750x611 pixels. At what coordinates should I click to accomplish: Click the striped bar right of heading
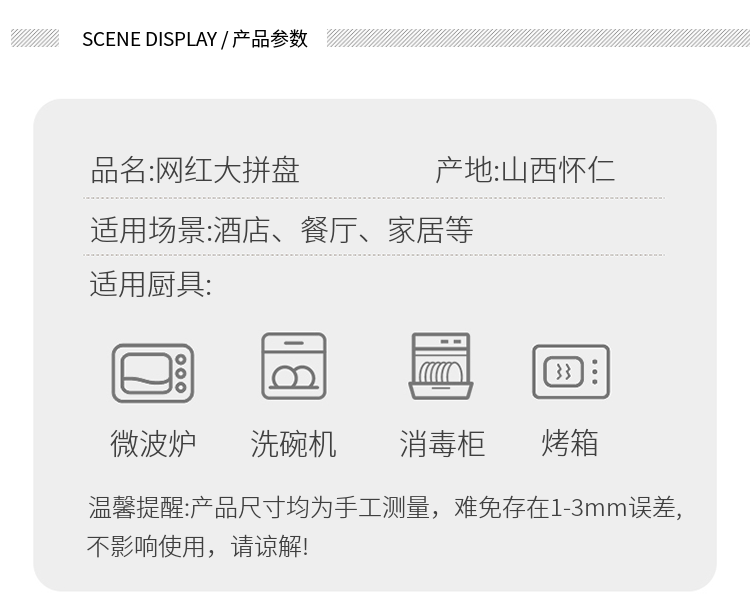pos(538,38)
